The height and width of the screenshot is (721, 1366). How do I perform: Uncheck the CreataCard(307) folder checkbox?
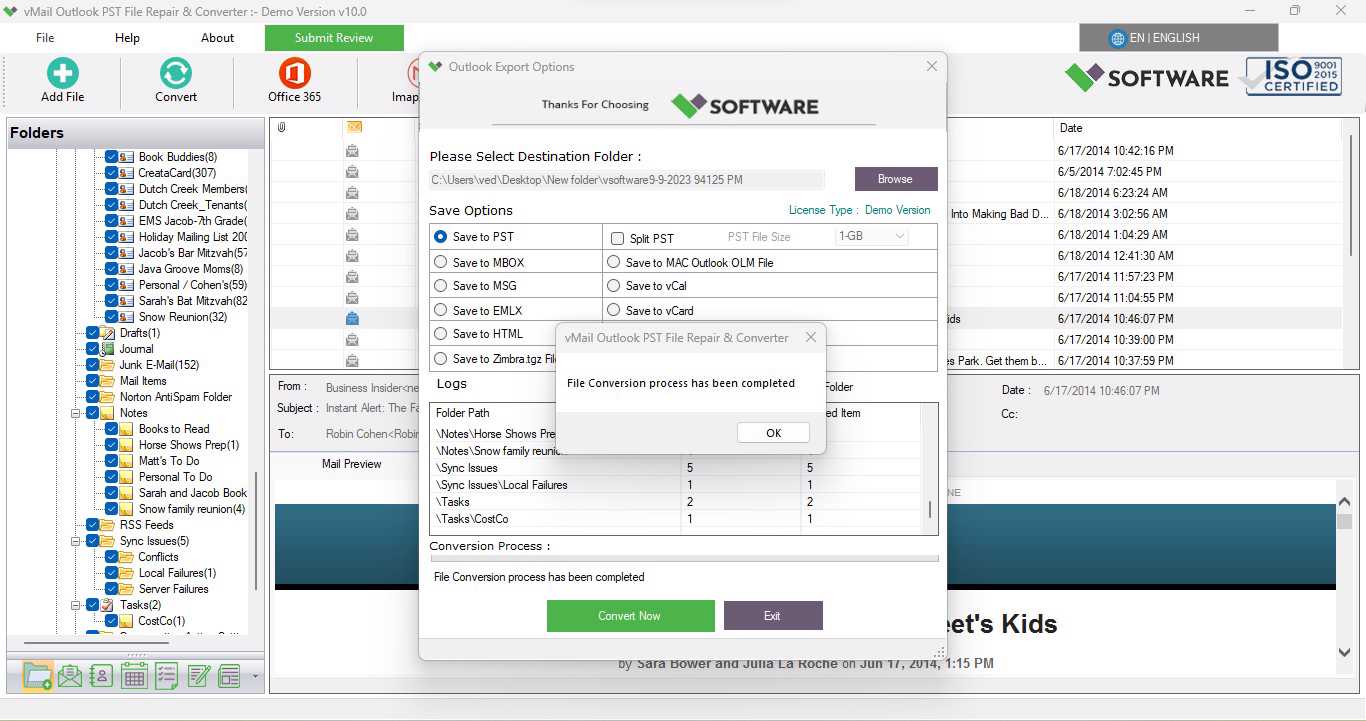pyautogui.click(x=112, y=173)
